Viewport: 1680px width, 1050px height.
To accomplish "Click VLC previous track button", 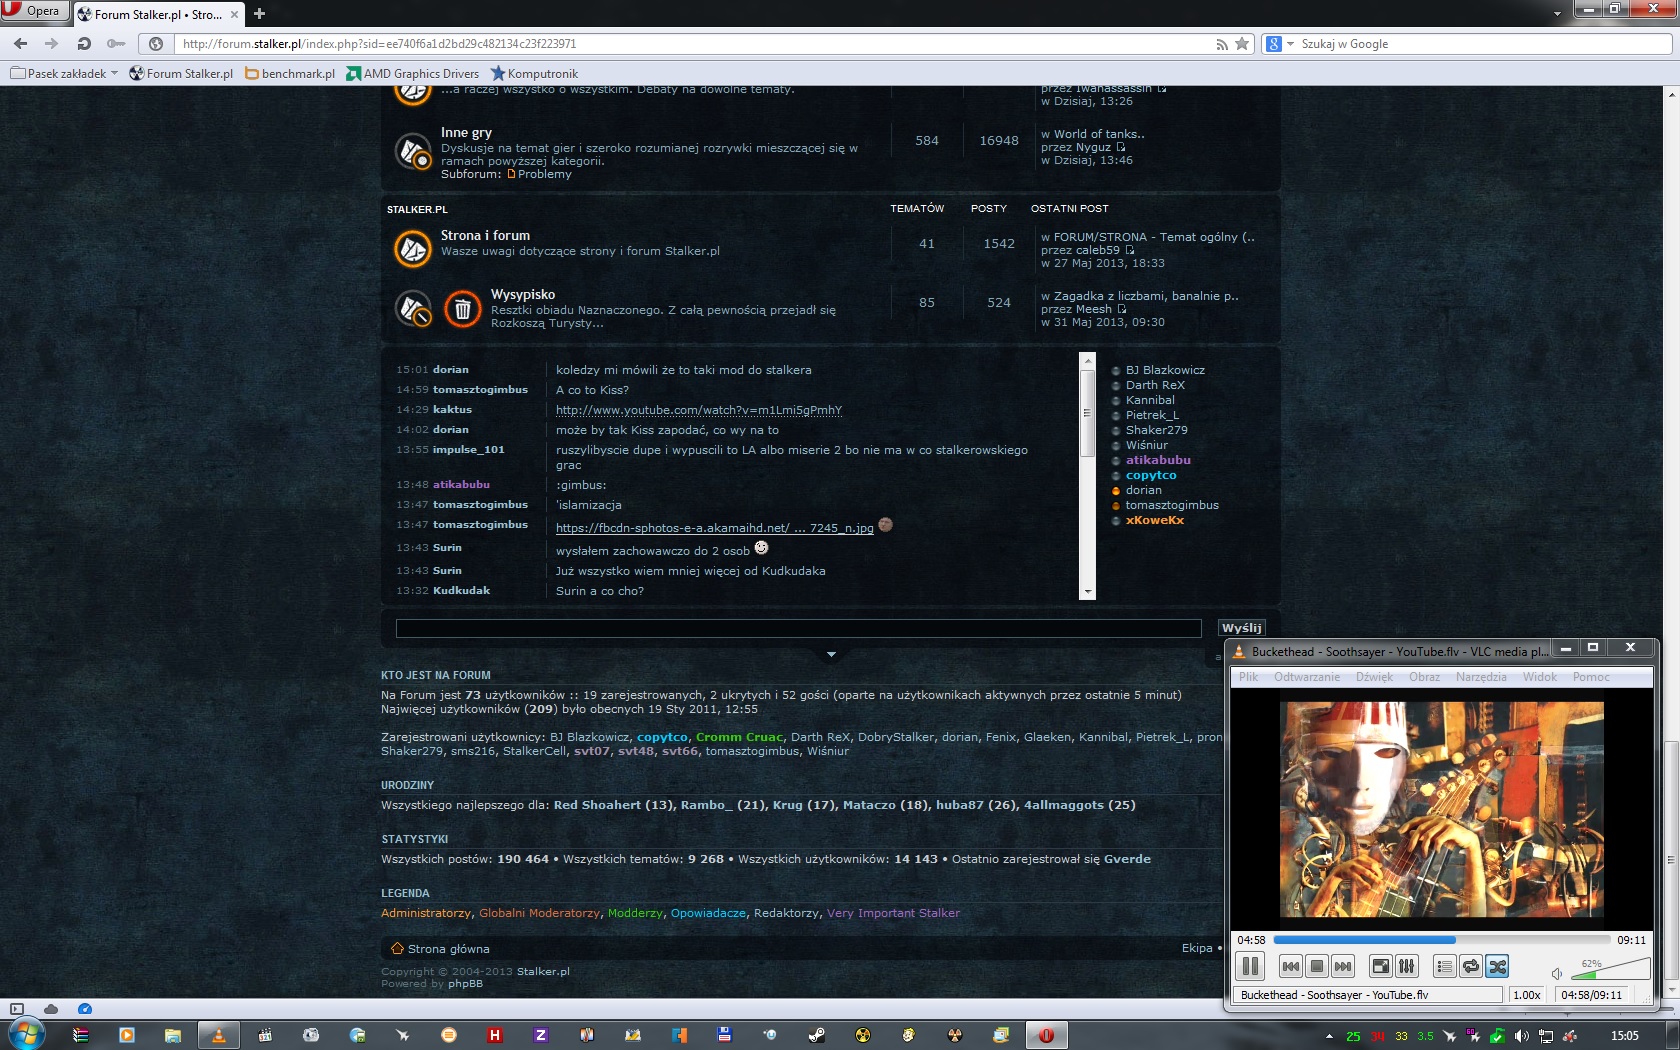I will 1291,966.
